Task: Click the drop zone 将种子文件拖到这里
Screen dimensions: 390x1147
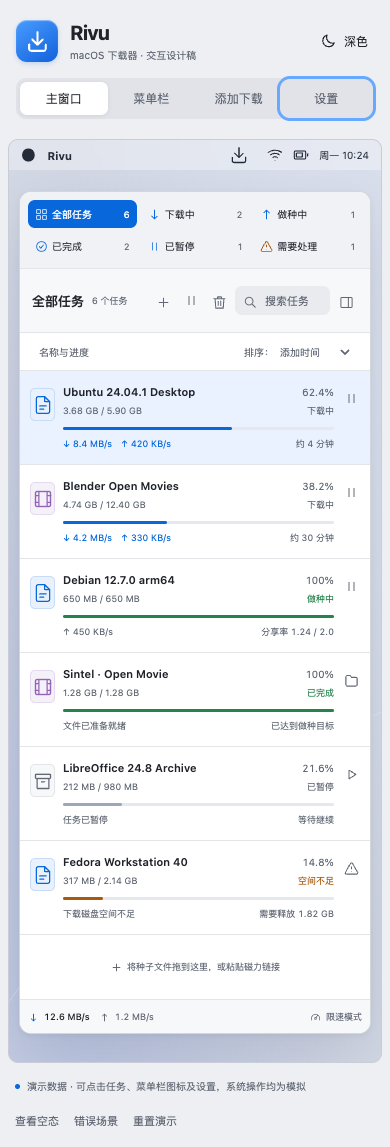Action: click(x=195, y=967)
